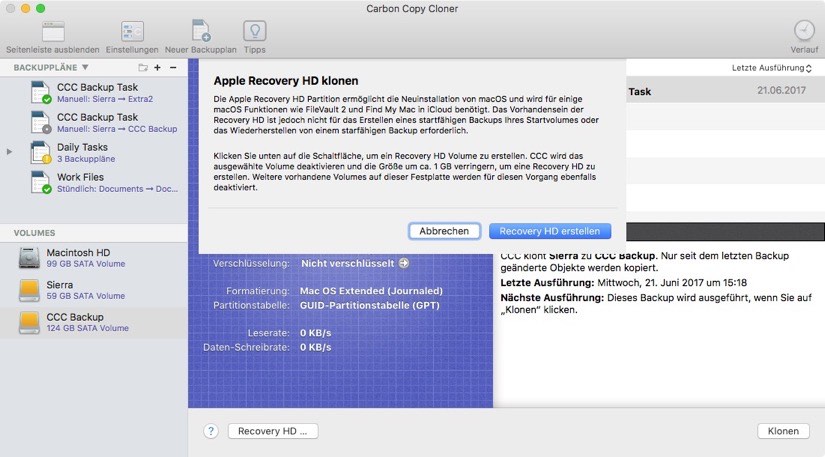This screenshot has height=457, width=825.
Task: Select the Sierra → CCC Backup task icon
Action: coord(41,122)
